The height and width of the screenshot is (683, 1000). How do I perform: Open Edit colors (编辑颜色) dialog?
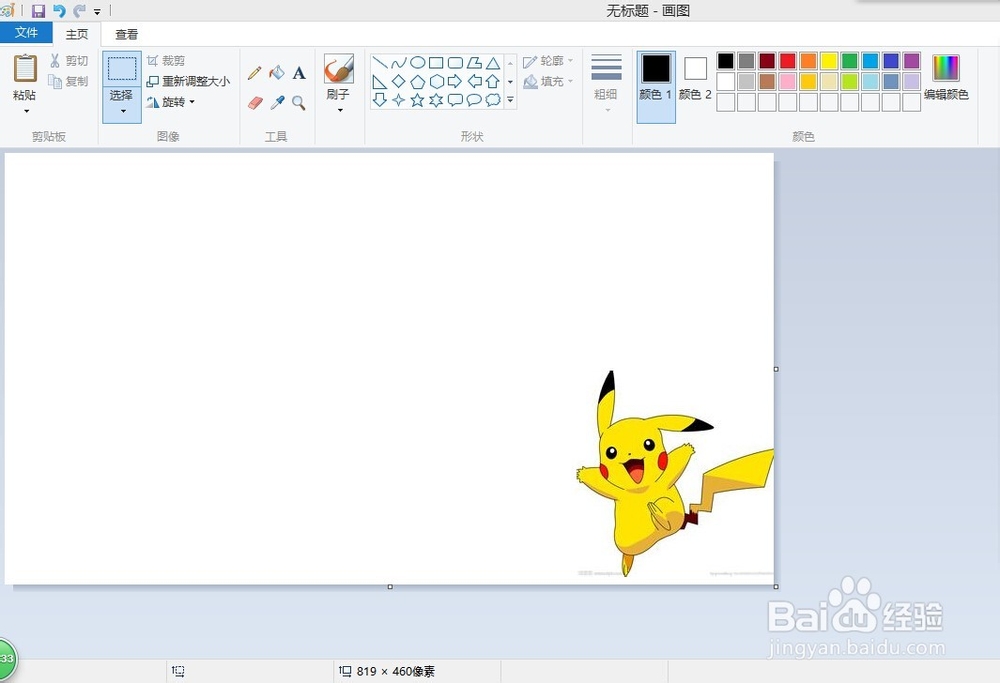(x=946, y=77)
